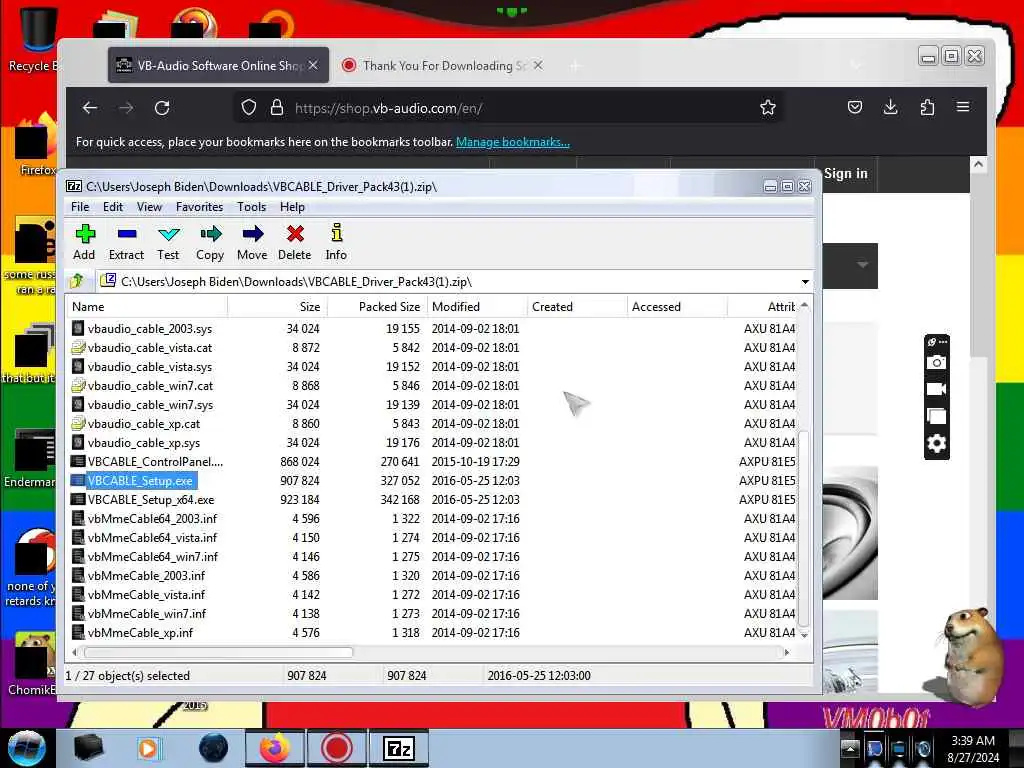Click the 7-Zip horizontal scrollbar thumb

click(x=218, y=652)
